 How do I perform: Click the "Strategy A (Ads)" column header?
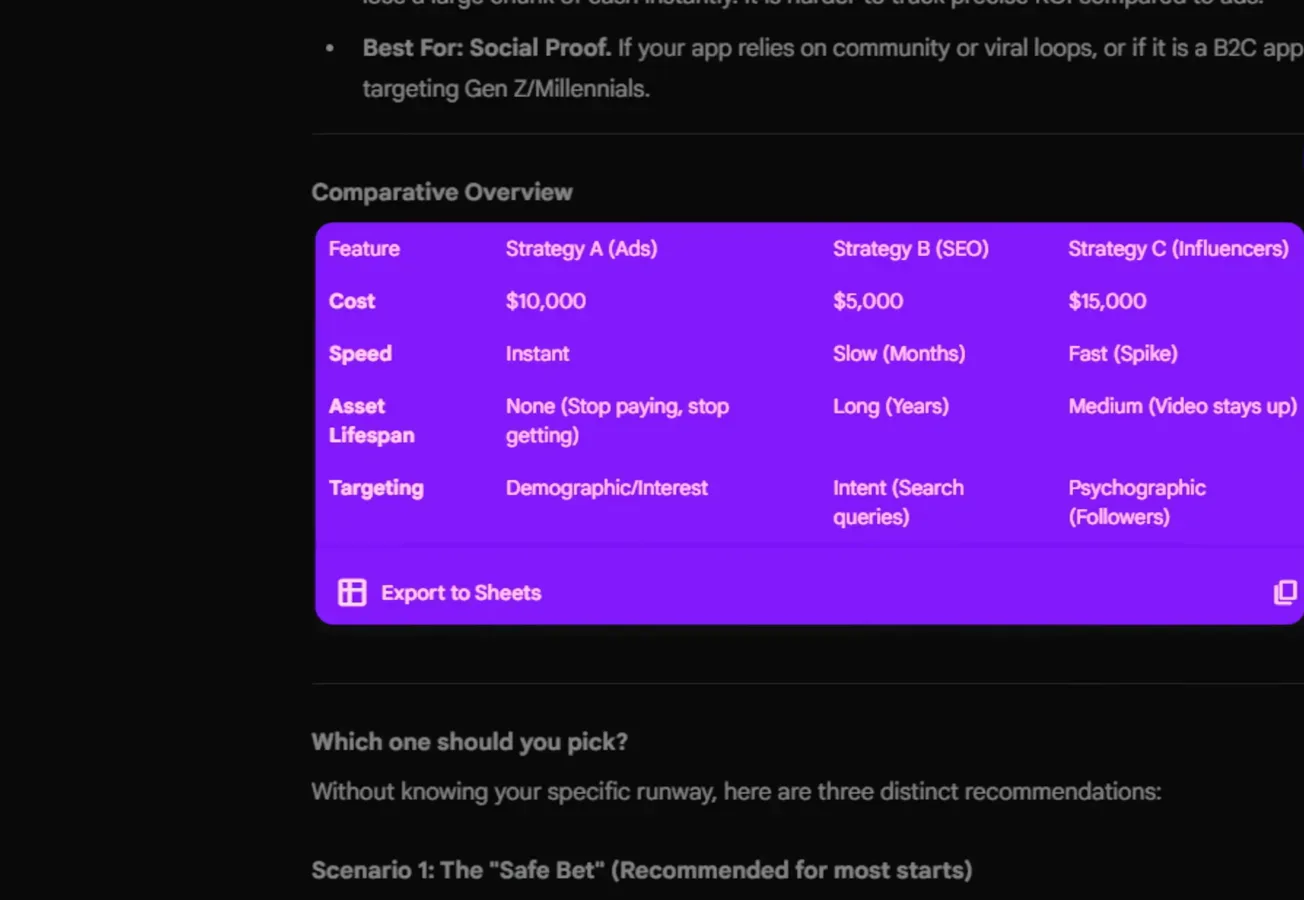click(581, 249)
